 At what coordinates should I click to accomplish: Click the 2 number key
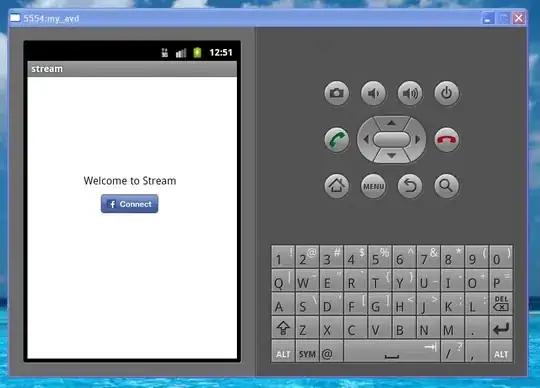[x=307, y=256]
